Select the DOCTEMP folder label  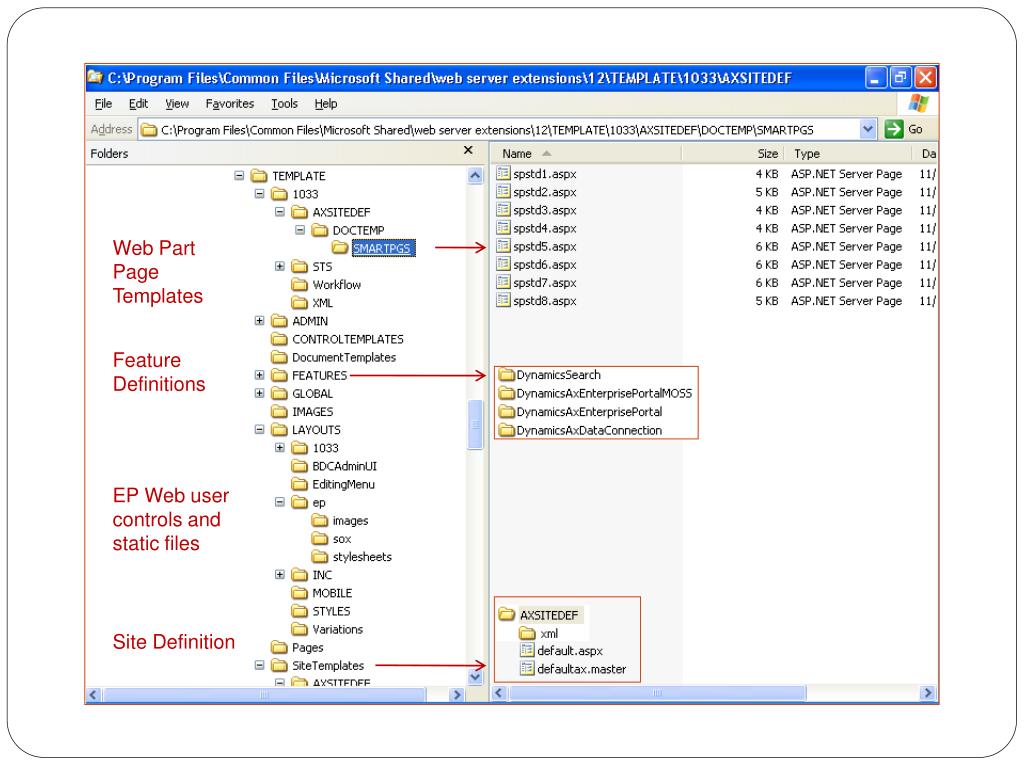pos(359,231)
